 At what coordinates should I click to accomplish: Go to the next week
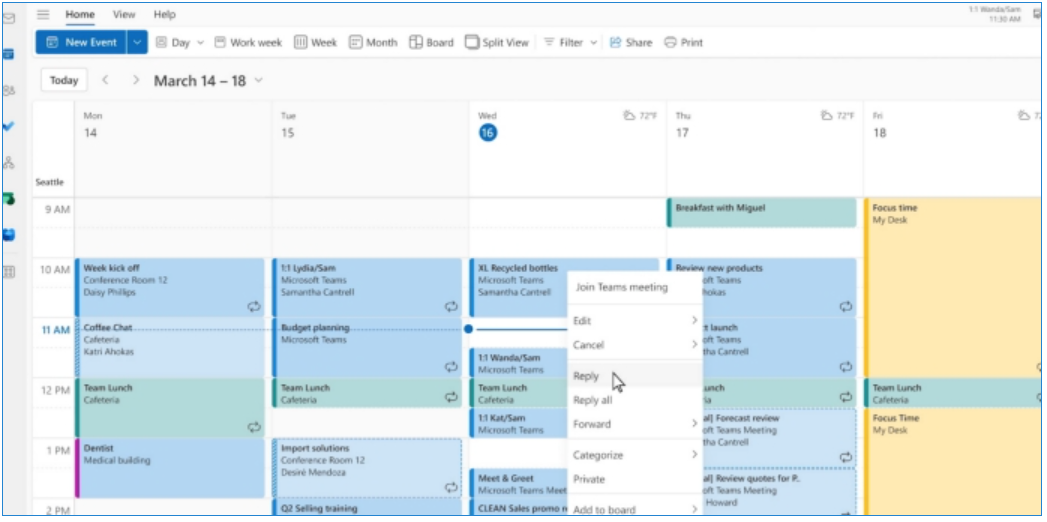[x=136, y=80]
